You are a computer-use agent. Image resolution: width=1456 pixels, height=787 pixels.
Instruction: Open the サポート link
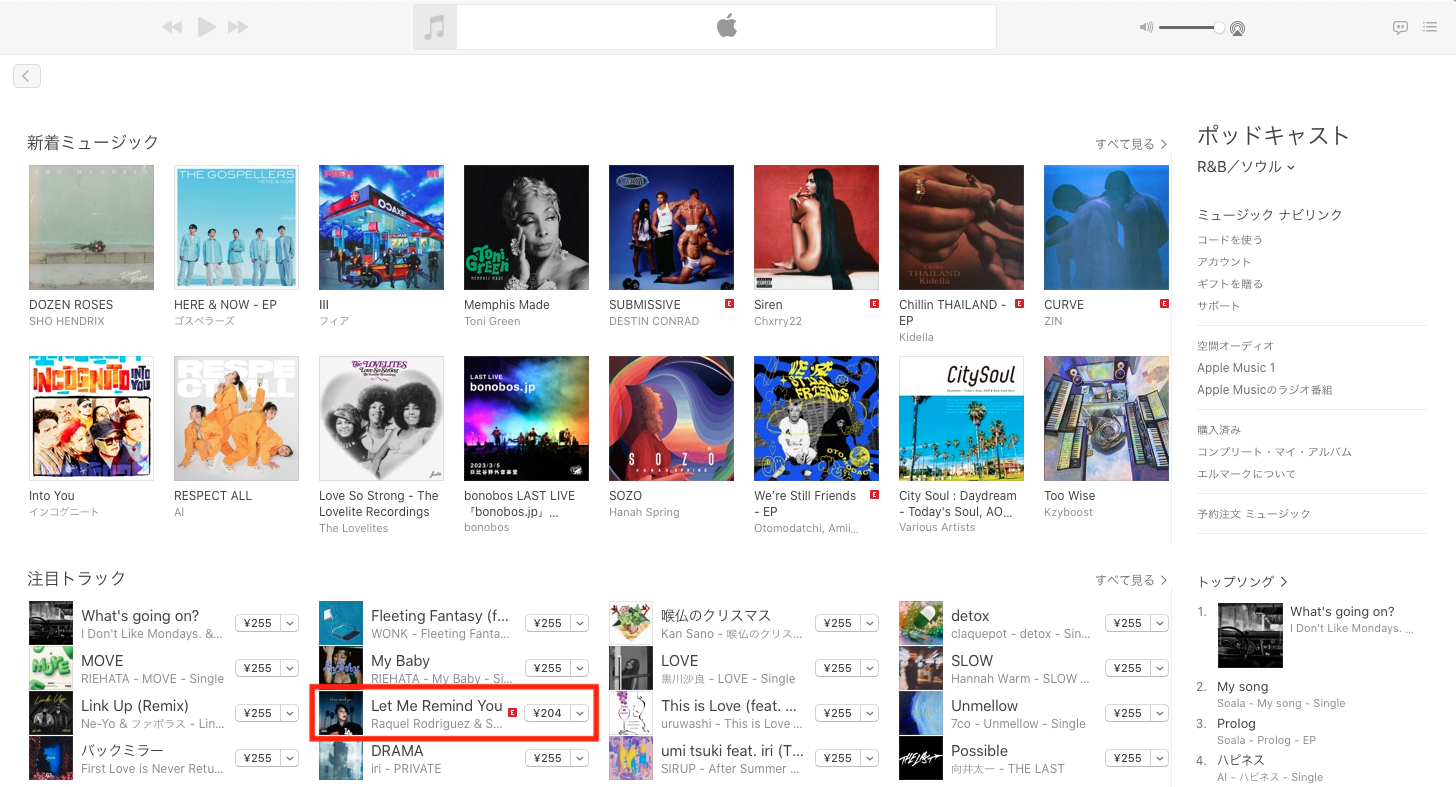tap(1218, 306)
